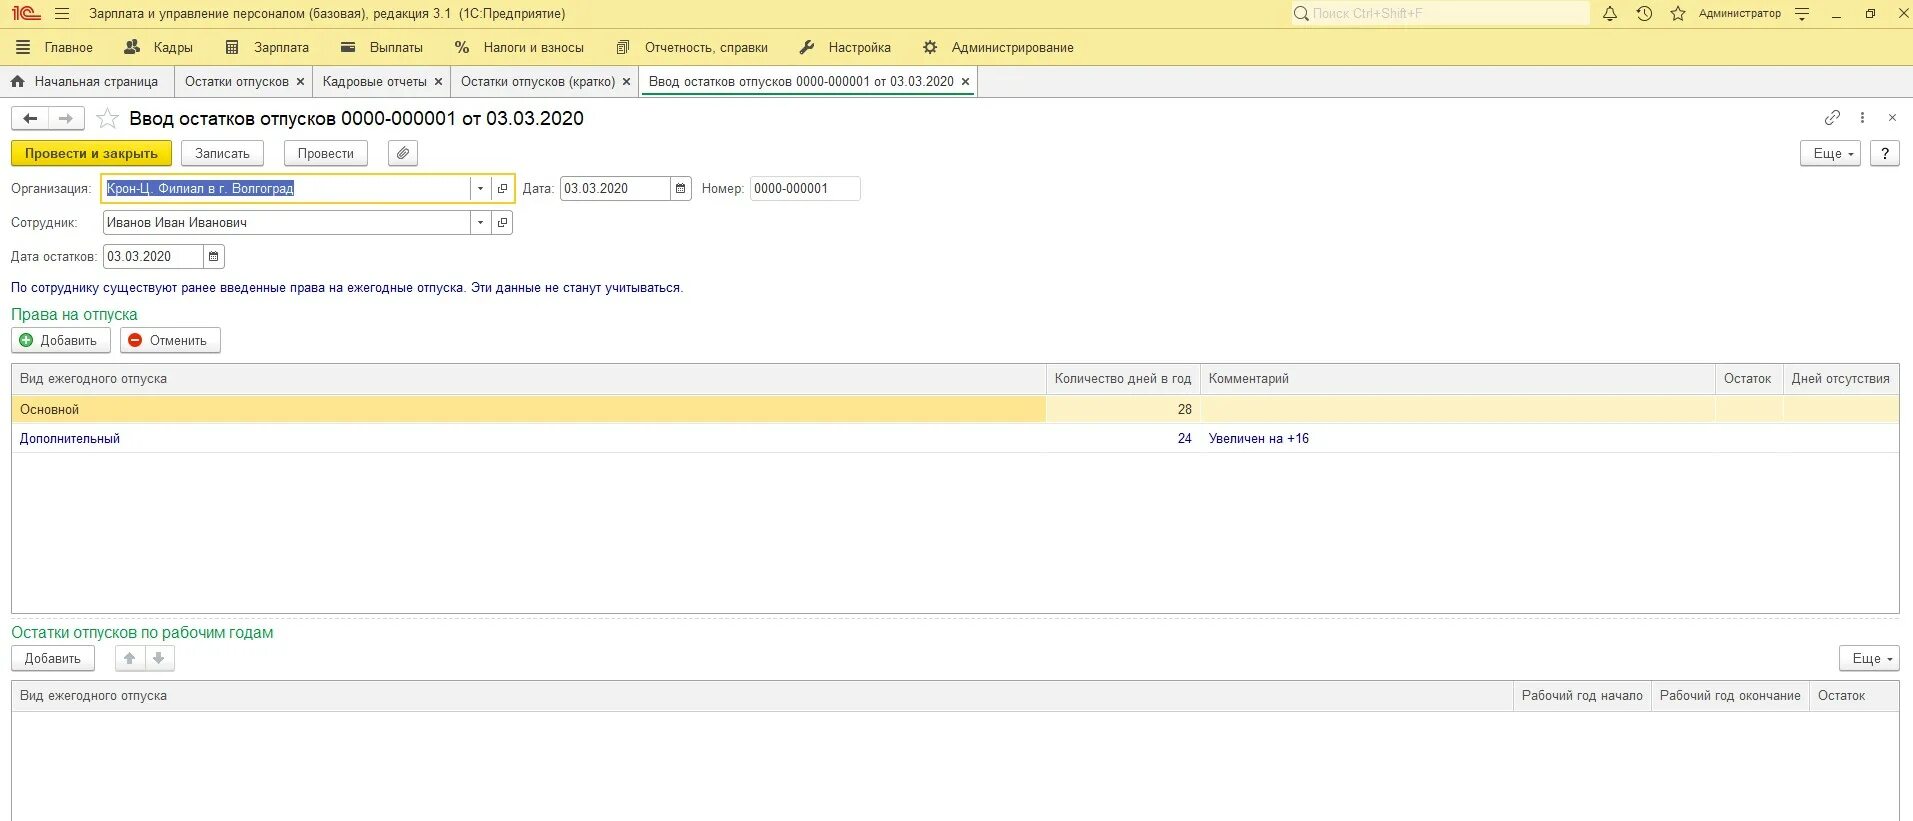Close the Кадровые отчеты tab
The image size is (1913, 821).
click(438, 82)
